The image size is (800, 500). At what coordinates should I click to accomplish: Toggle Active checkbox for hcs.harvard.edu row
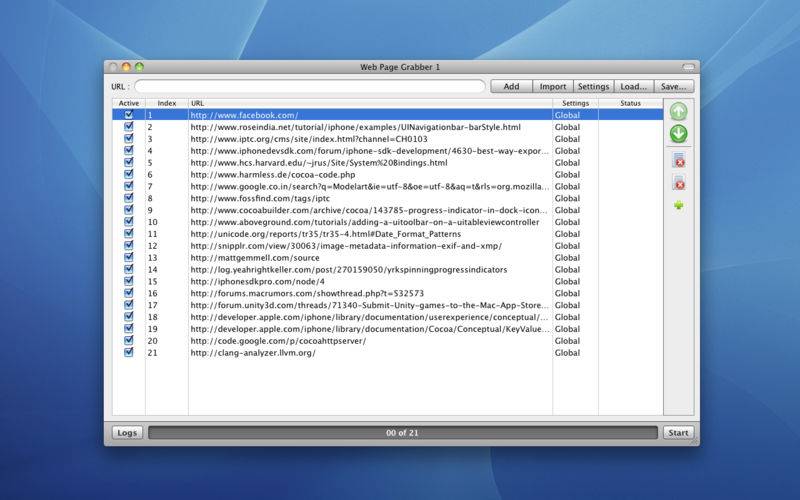click(x=129, y=162)
